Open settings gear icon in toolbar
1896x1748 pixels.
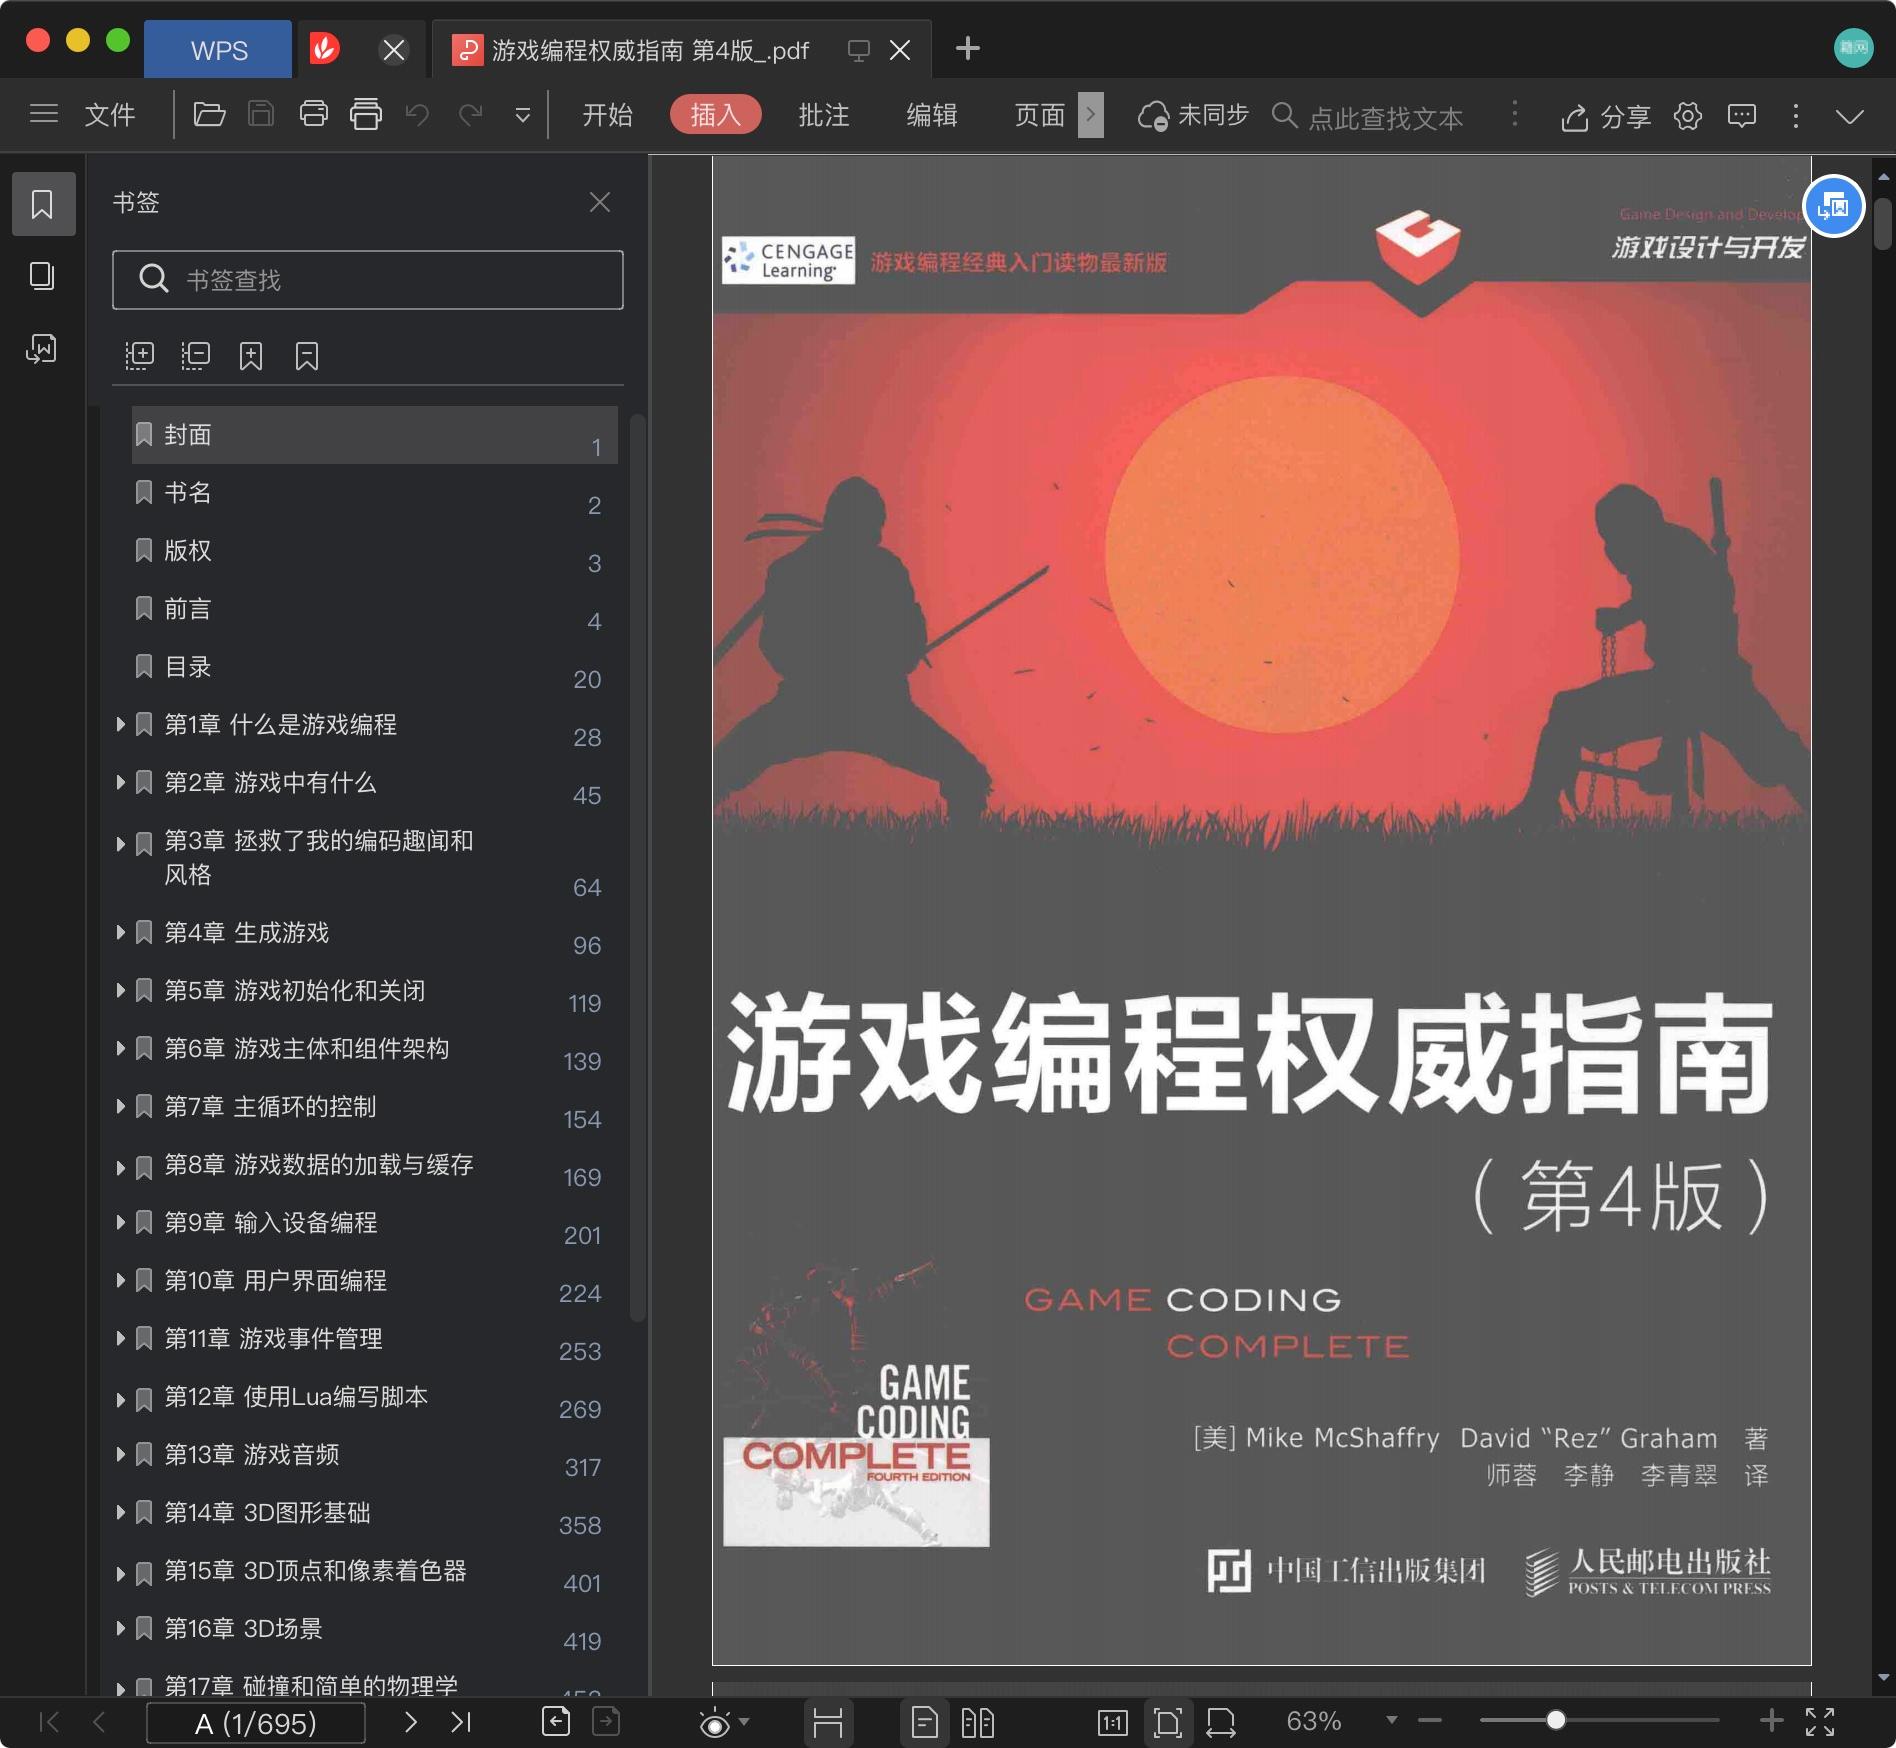(x=1688, y=116)
